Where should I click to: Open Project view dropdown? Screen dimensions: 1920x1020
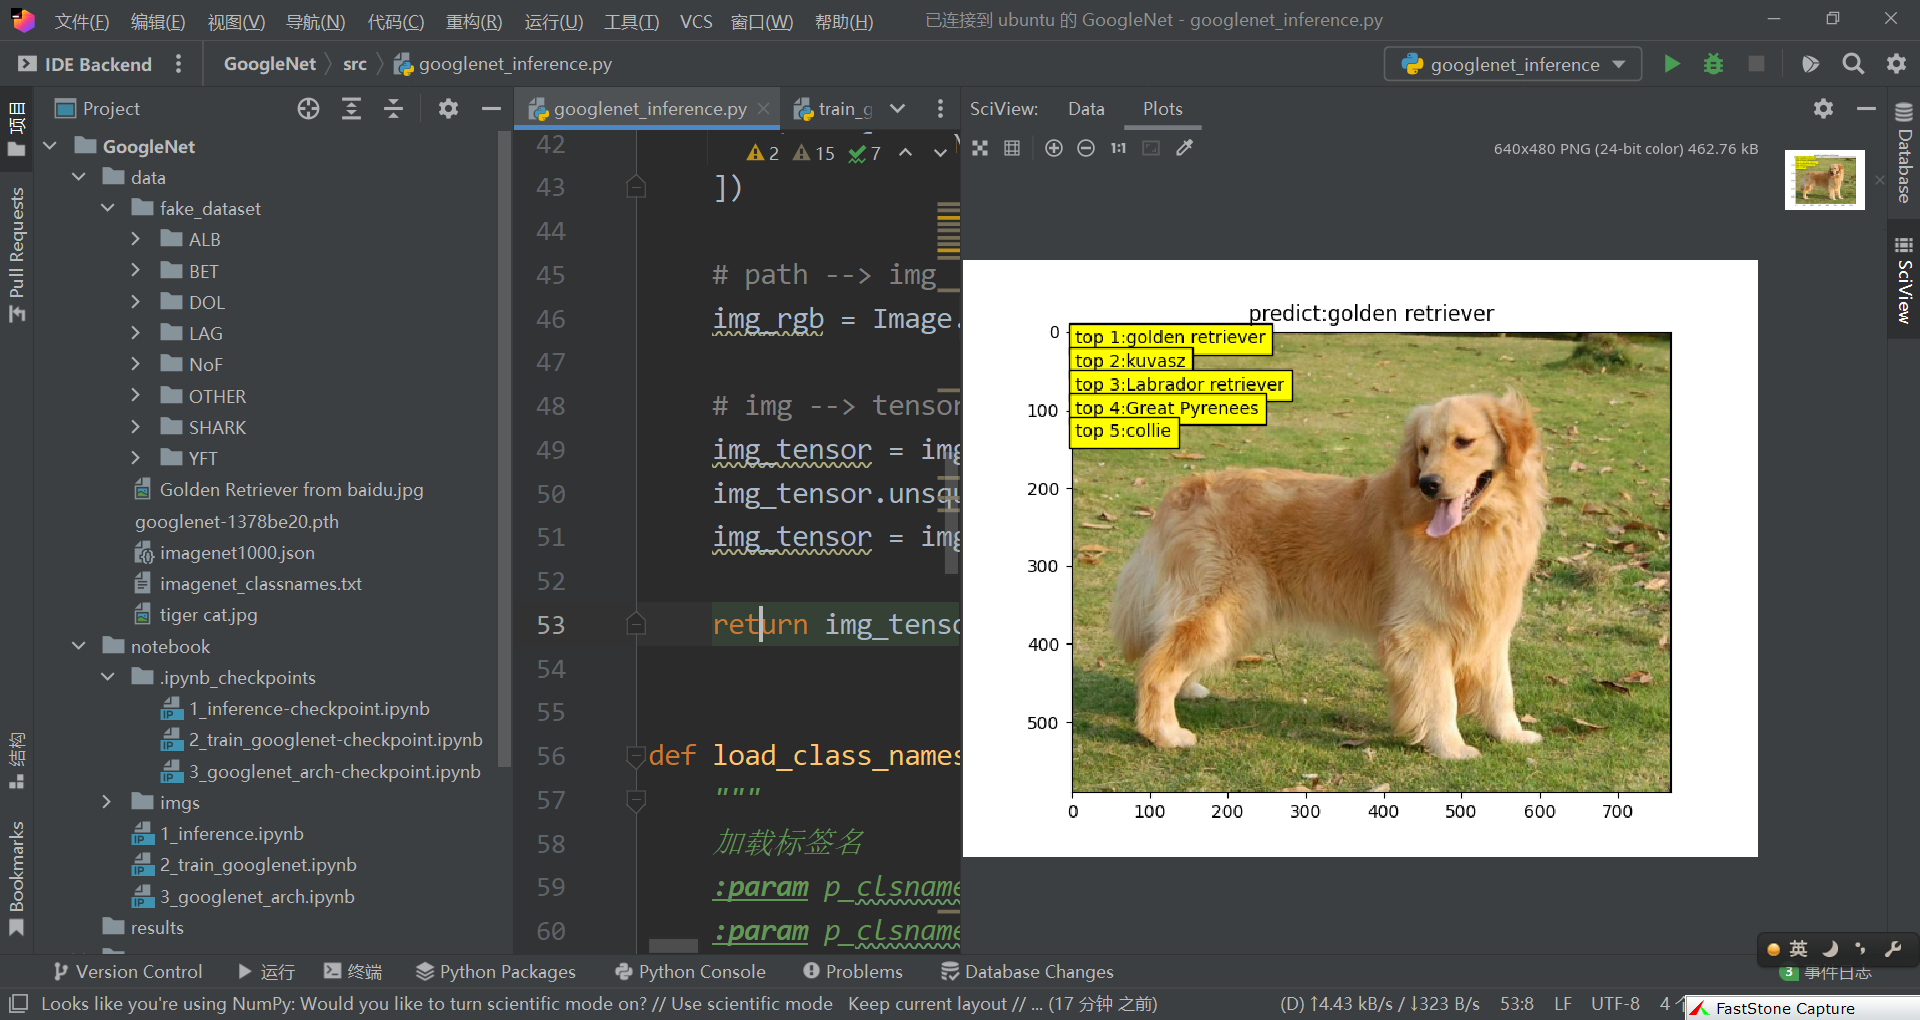pos(98,109)
